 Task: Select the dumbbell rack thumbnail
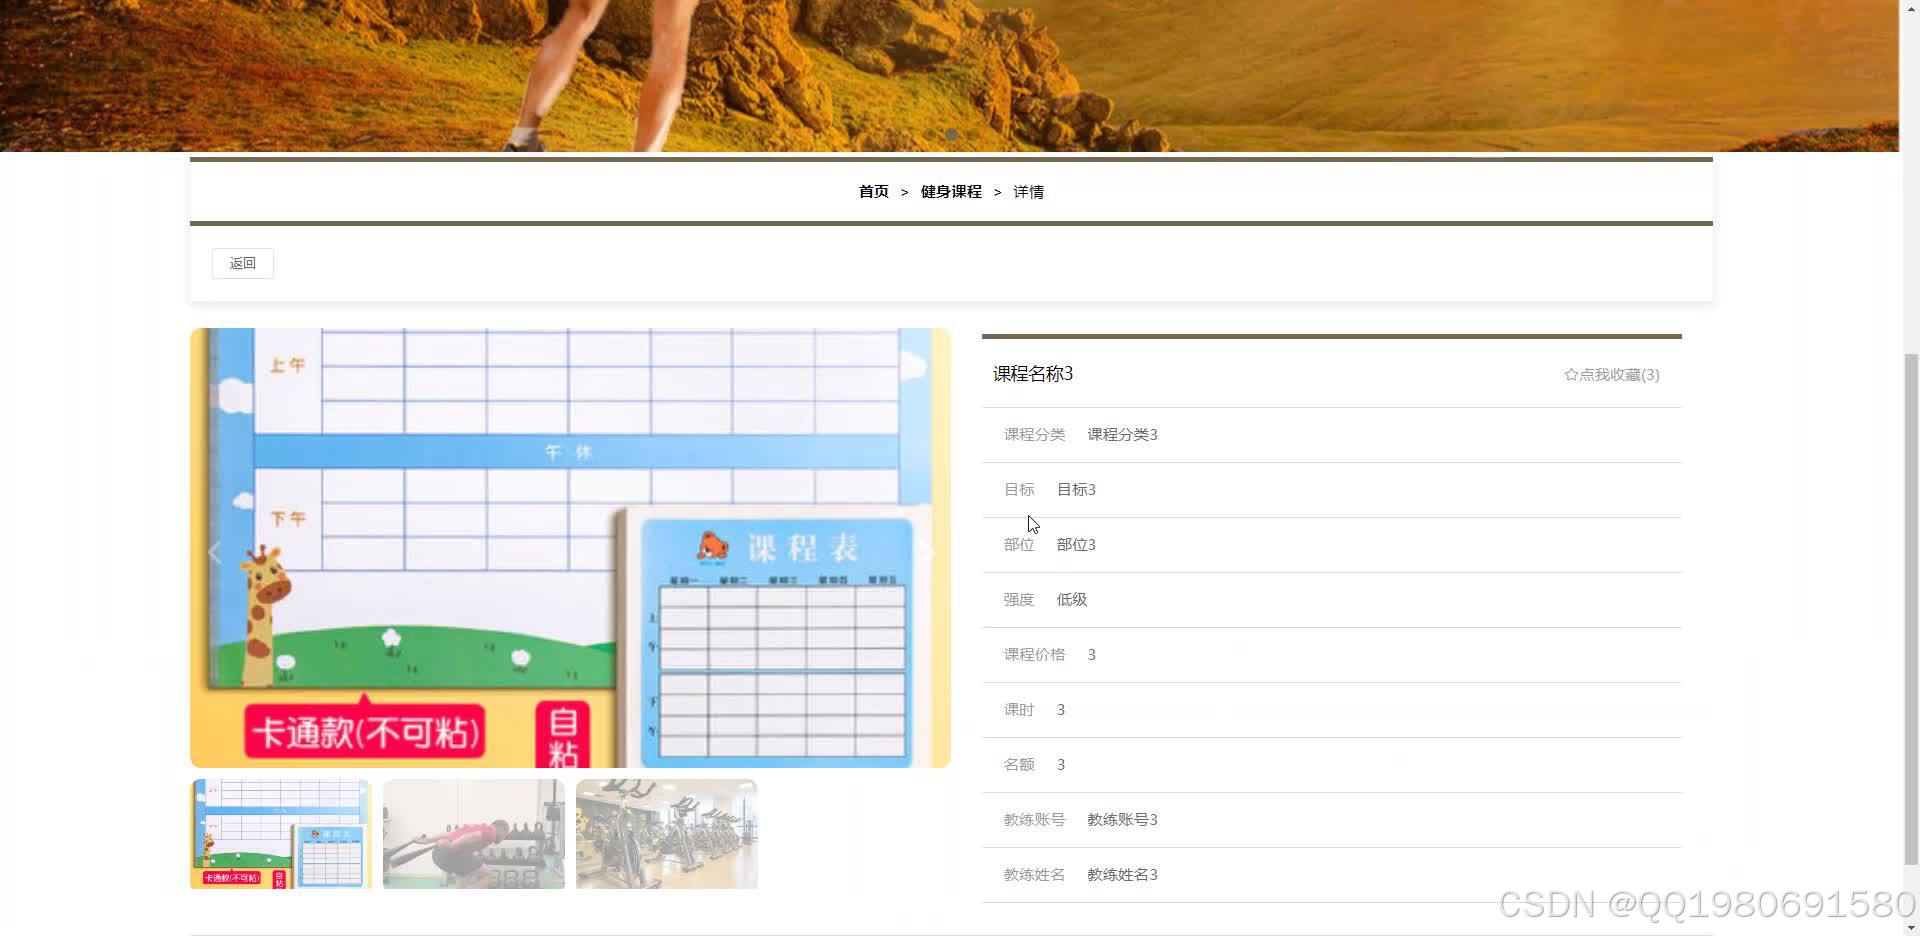[x=473, y=833]
